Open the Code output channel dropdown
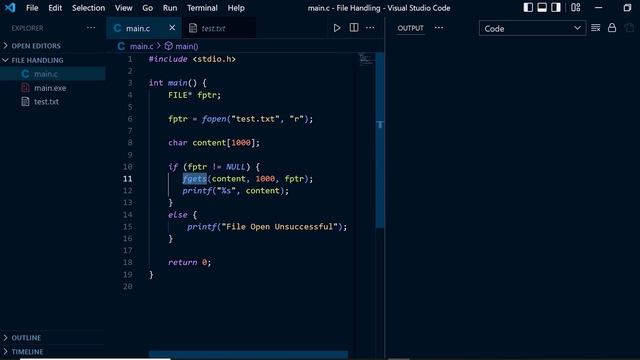 pos(533,28)
